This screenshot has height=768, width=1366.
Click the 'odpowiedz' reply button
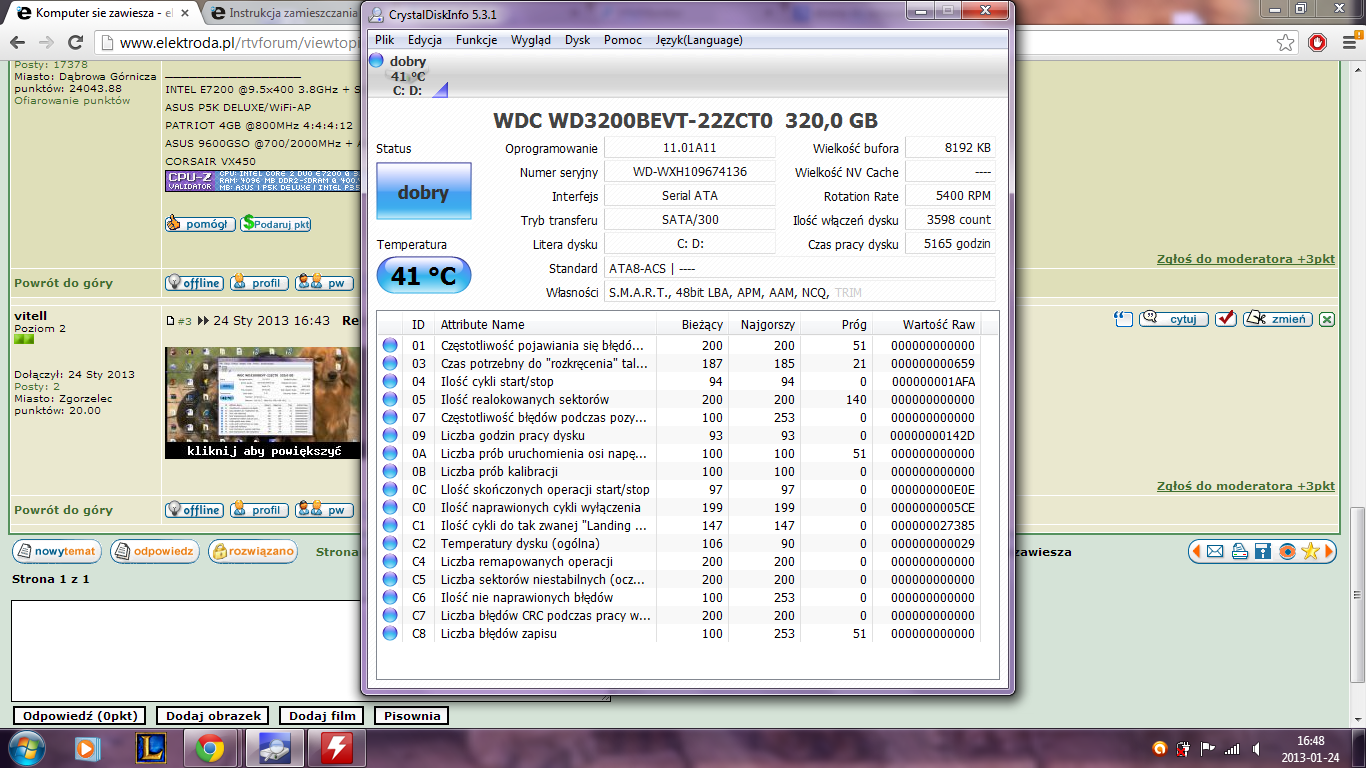[x=154, y=551]
